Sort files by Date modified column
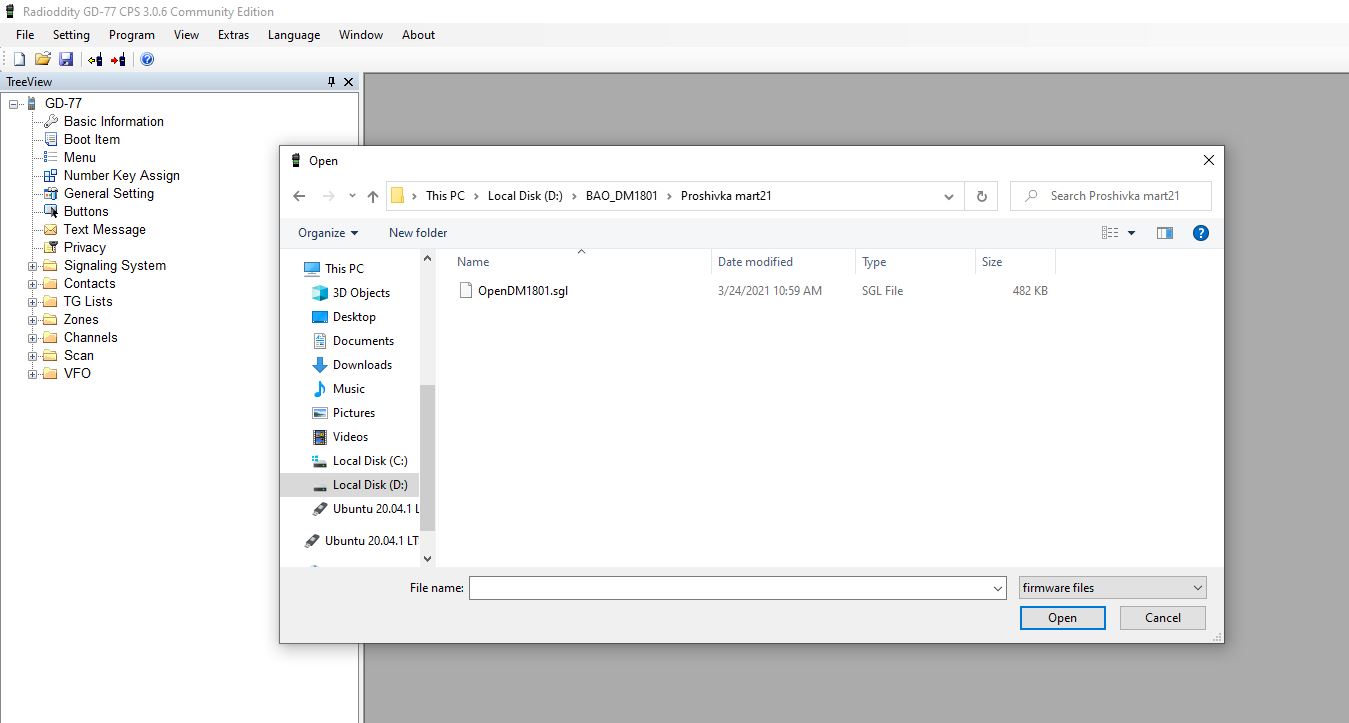The image size is (1349, 723). tap(755, 262)
